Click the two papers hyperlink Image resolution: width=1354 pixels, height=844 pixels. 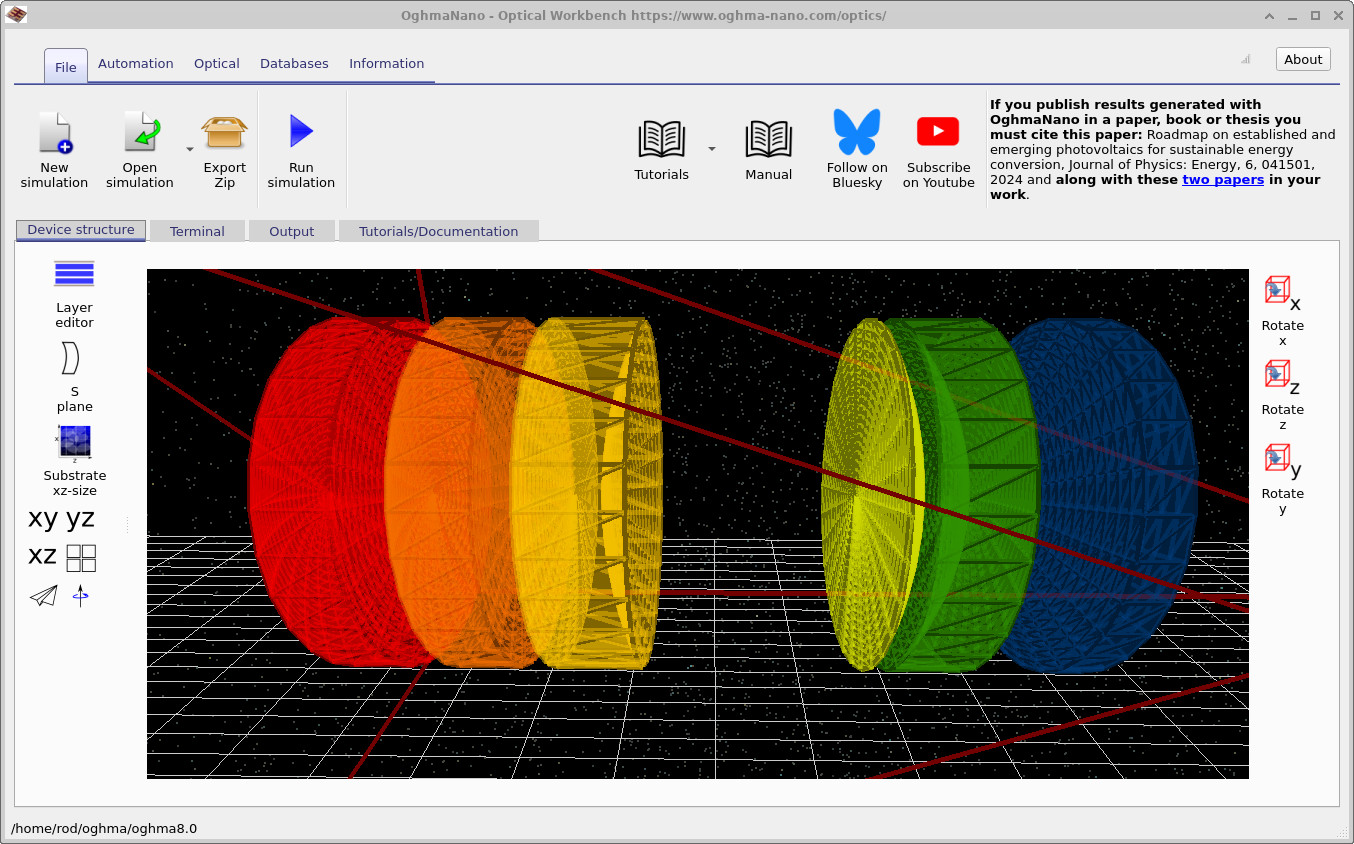pyautogui.click(x=1223, y=179)
